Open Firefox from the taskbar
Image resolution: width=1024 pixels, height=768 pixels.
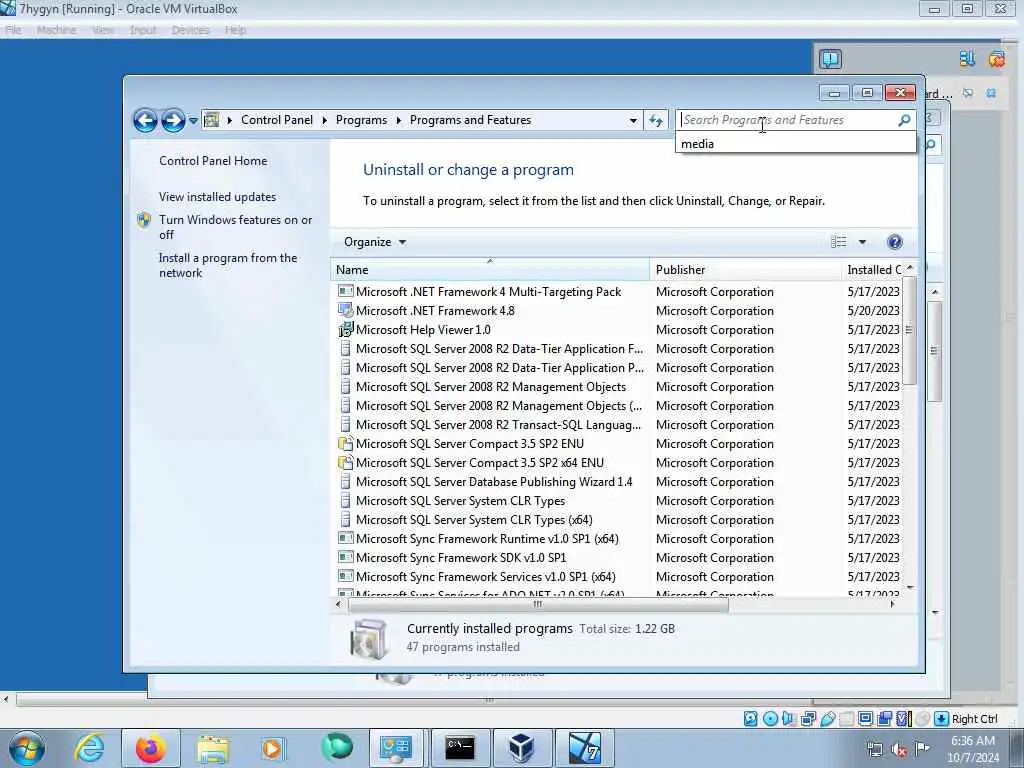pos(150,748)
